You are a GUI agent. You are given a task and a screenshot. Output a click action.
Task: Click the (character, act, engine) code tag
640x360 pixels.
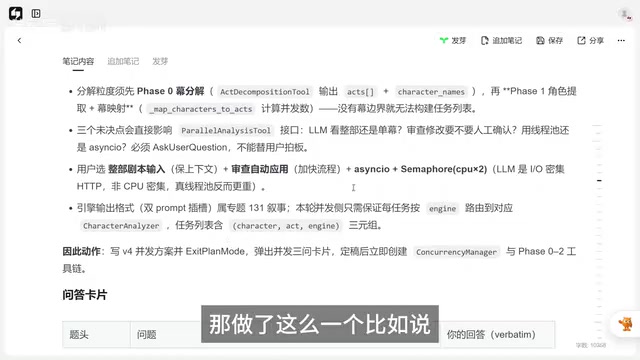tap(286, 226)
